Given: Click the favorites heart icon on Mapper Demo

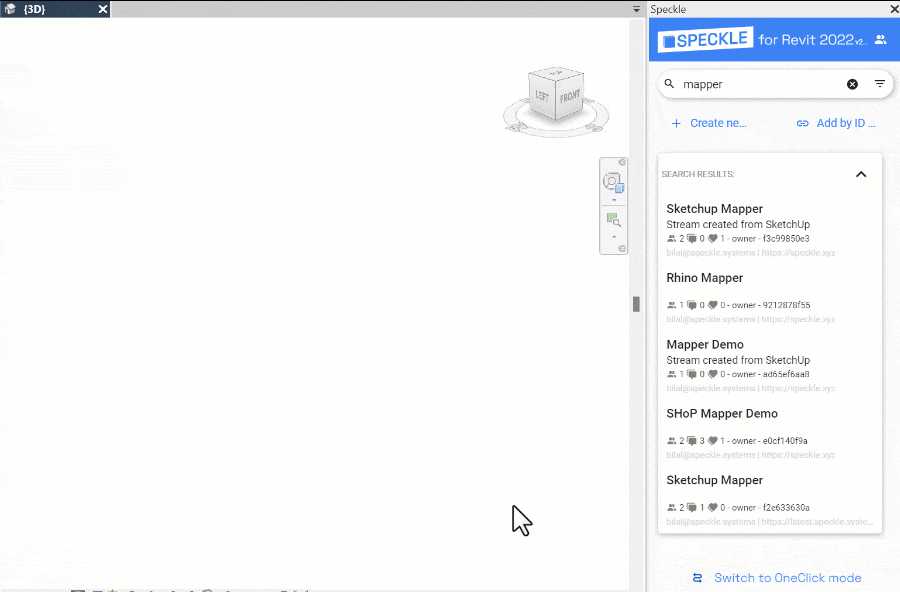Looking at the screenshot, I should [x=713, y=374].
